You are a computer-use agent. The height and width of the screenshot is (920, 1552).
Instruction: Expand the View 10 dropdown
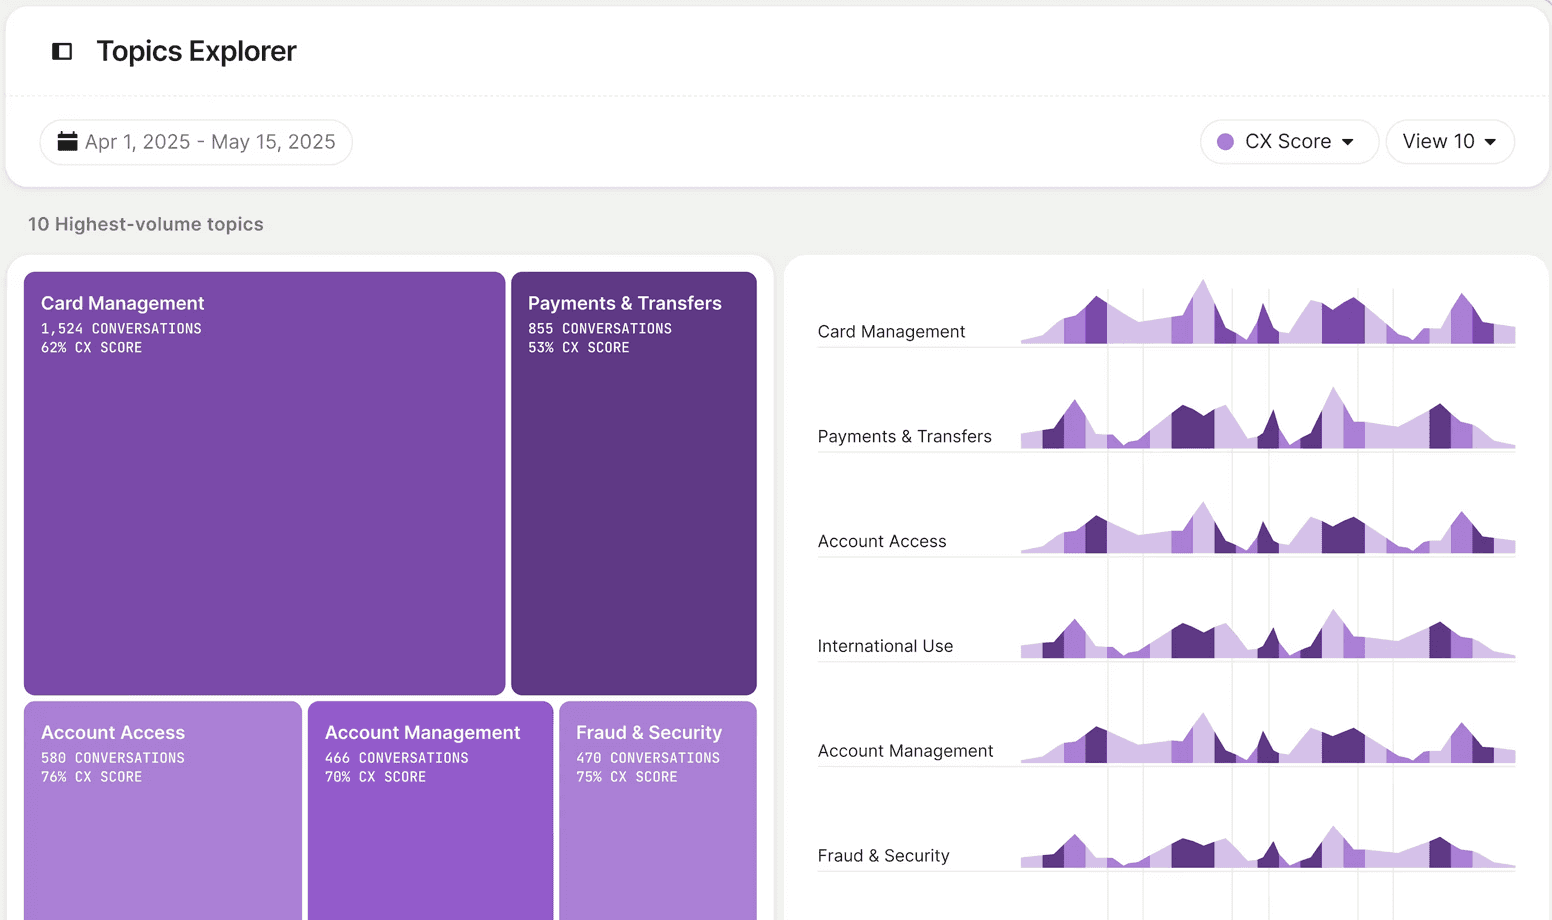(1449, 142)
